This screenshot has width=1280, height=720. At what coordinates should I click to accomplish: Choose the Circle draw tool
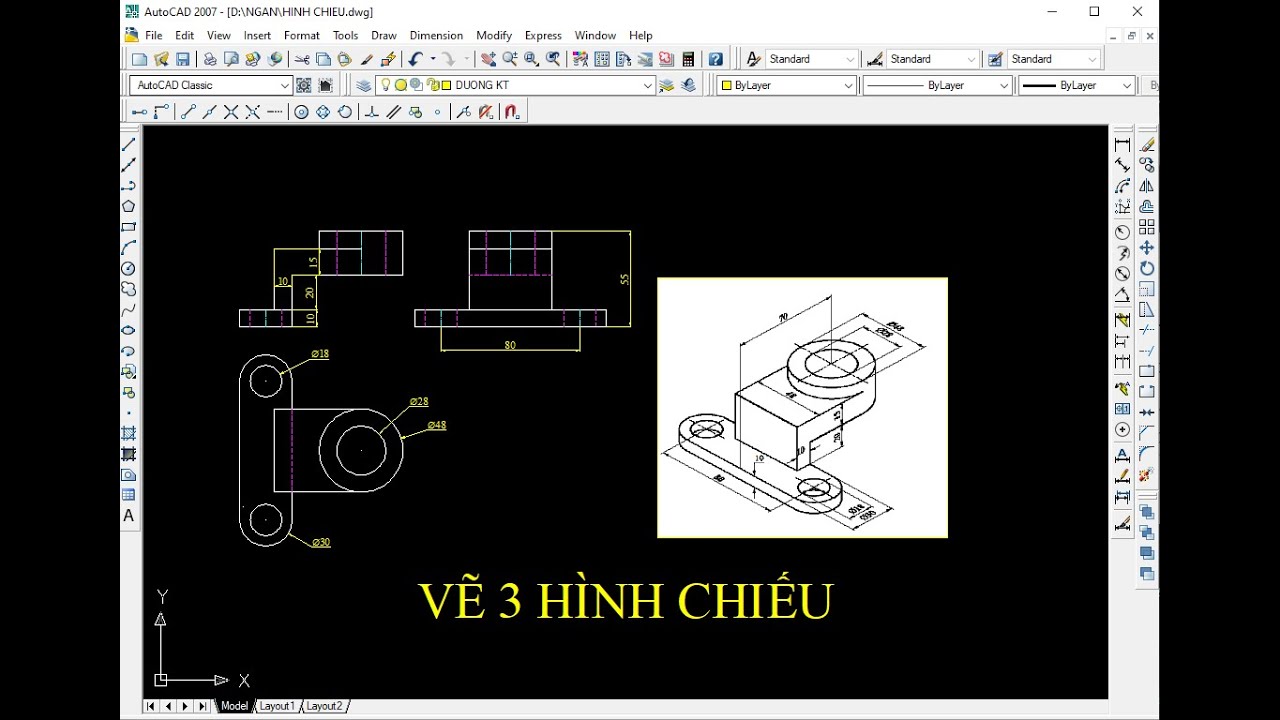[x=129, y=269]
